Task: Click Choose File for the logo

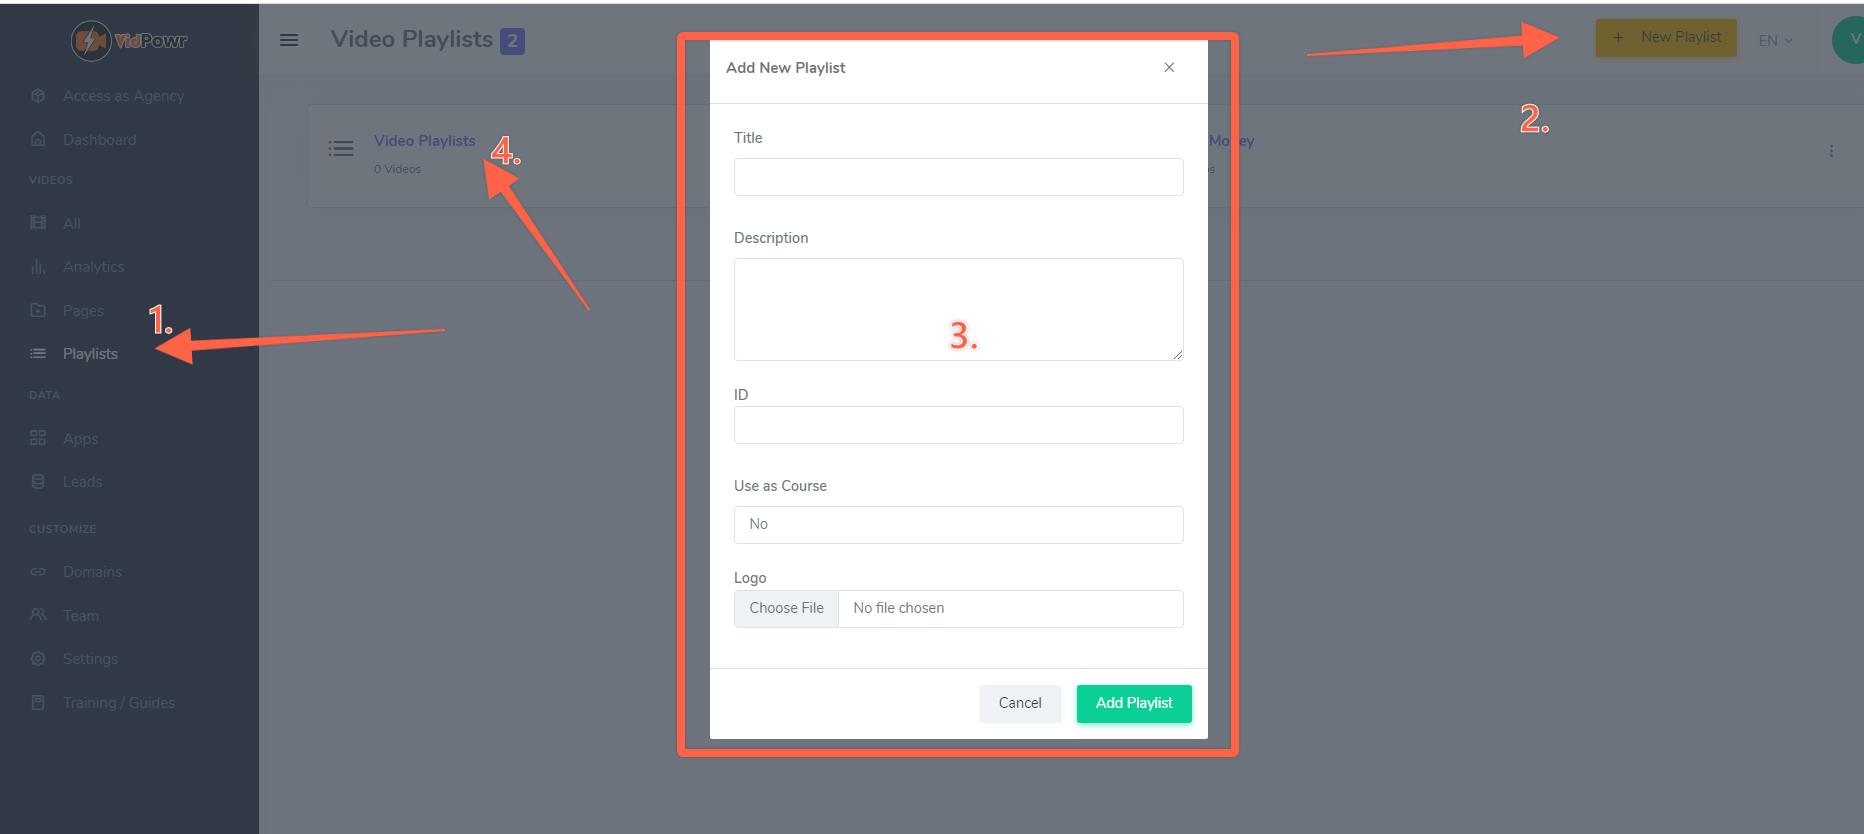Action: click(x=786, y=608)
